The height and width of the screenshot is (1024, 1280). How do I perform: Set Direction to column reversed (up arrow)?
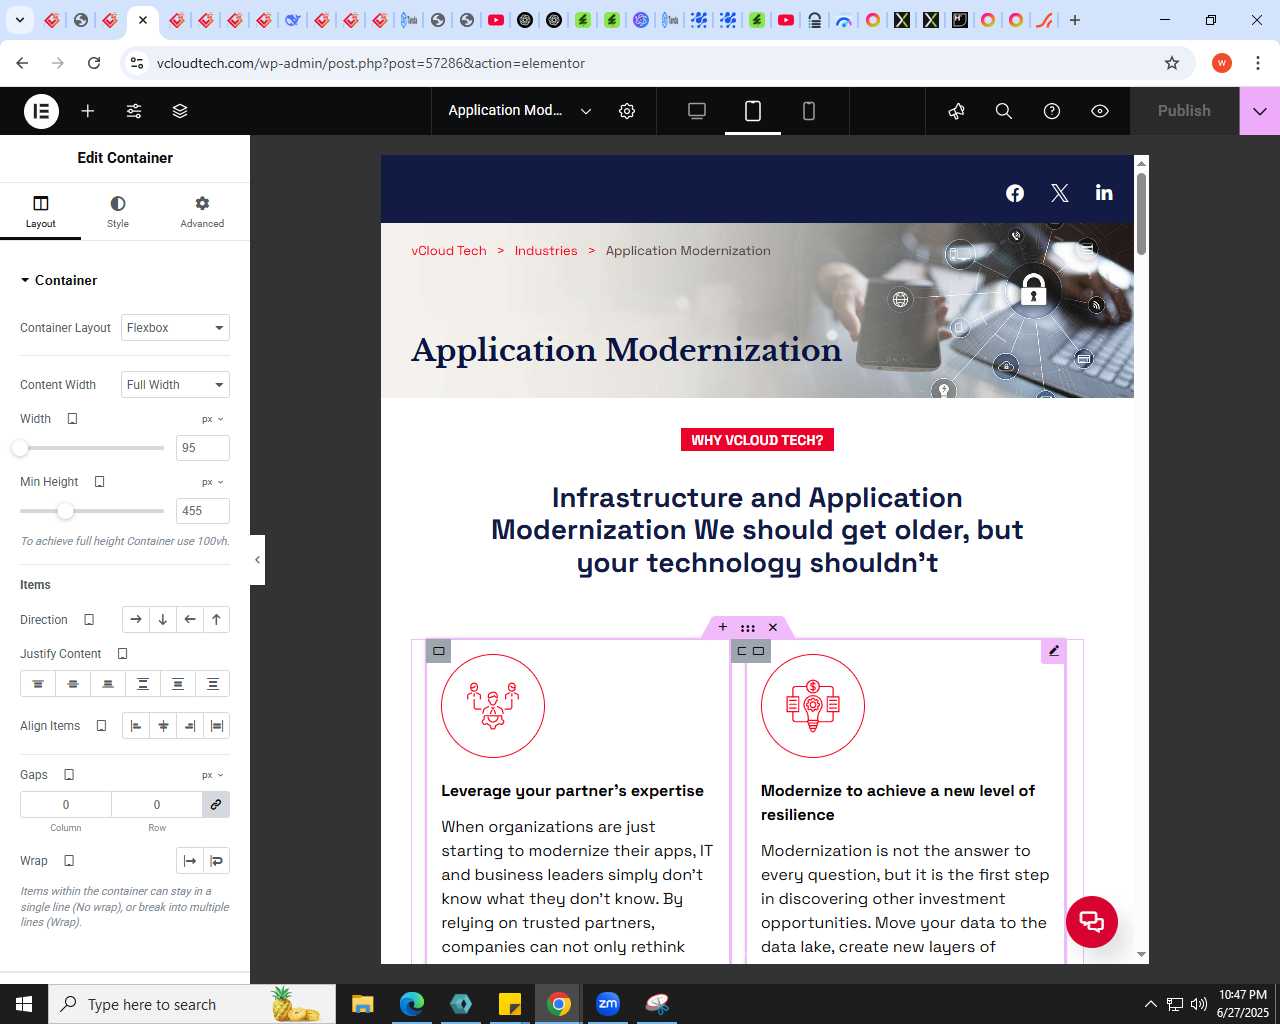216,620
